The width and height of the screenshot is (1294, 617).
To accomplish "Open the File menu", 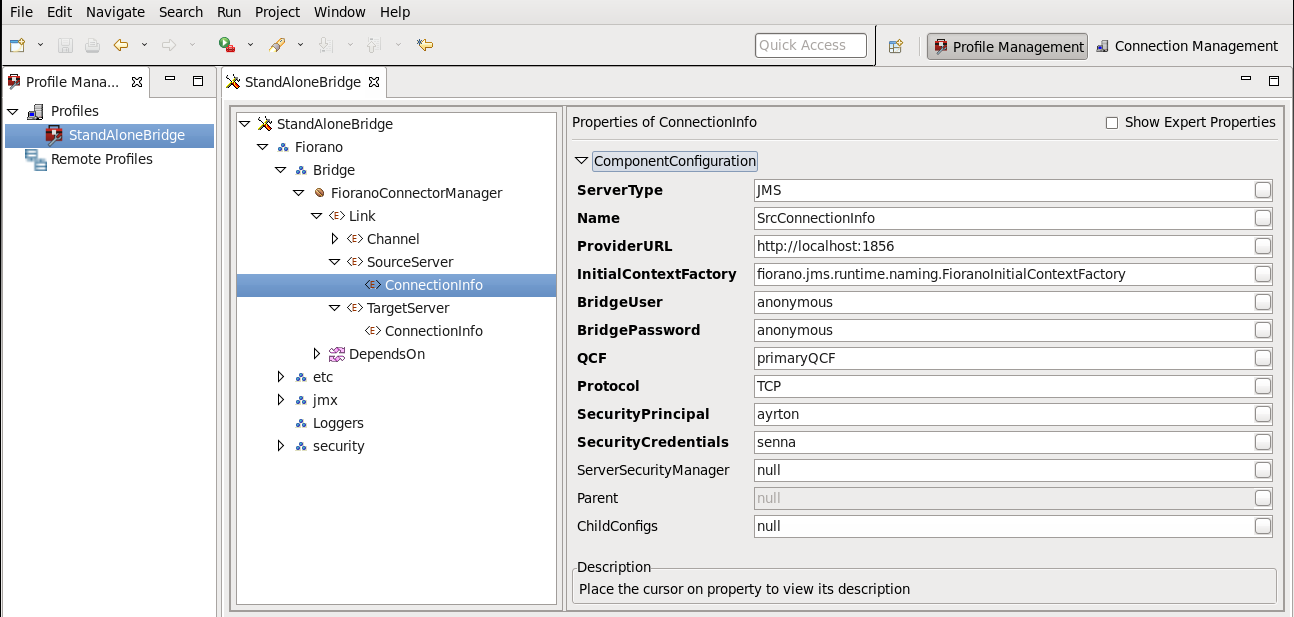I will (21, 12).
